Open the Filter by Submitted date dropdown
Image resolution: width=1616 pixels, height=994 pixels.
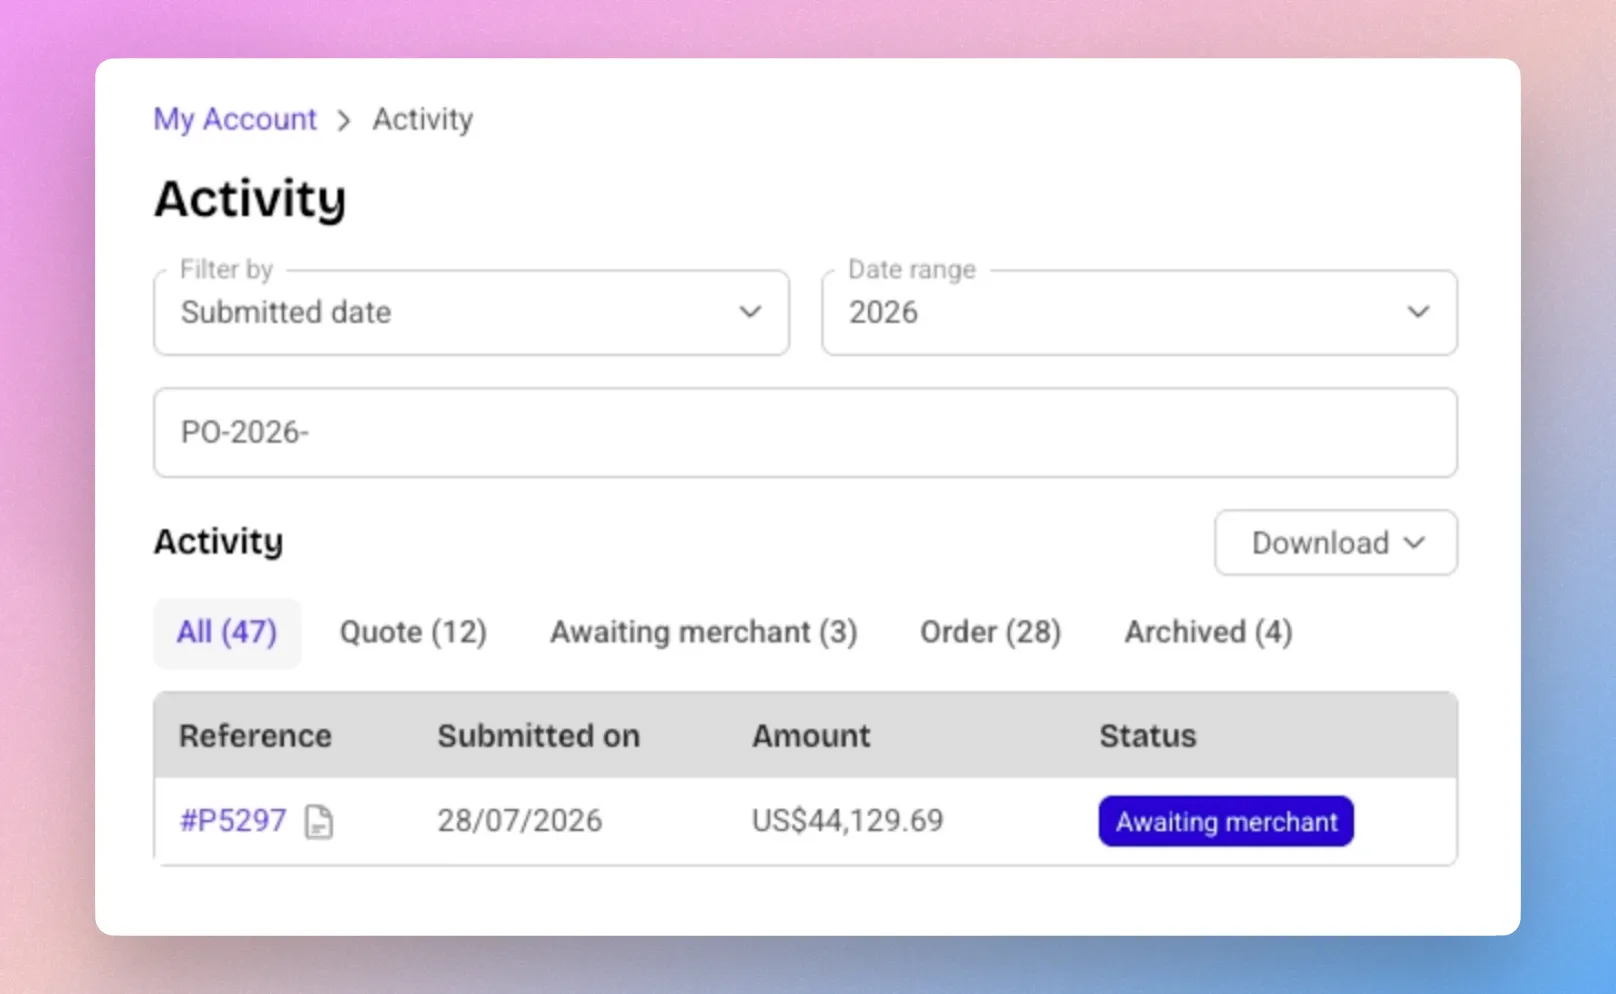click(471, 312)
